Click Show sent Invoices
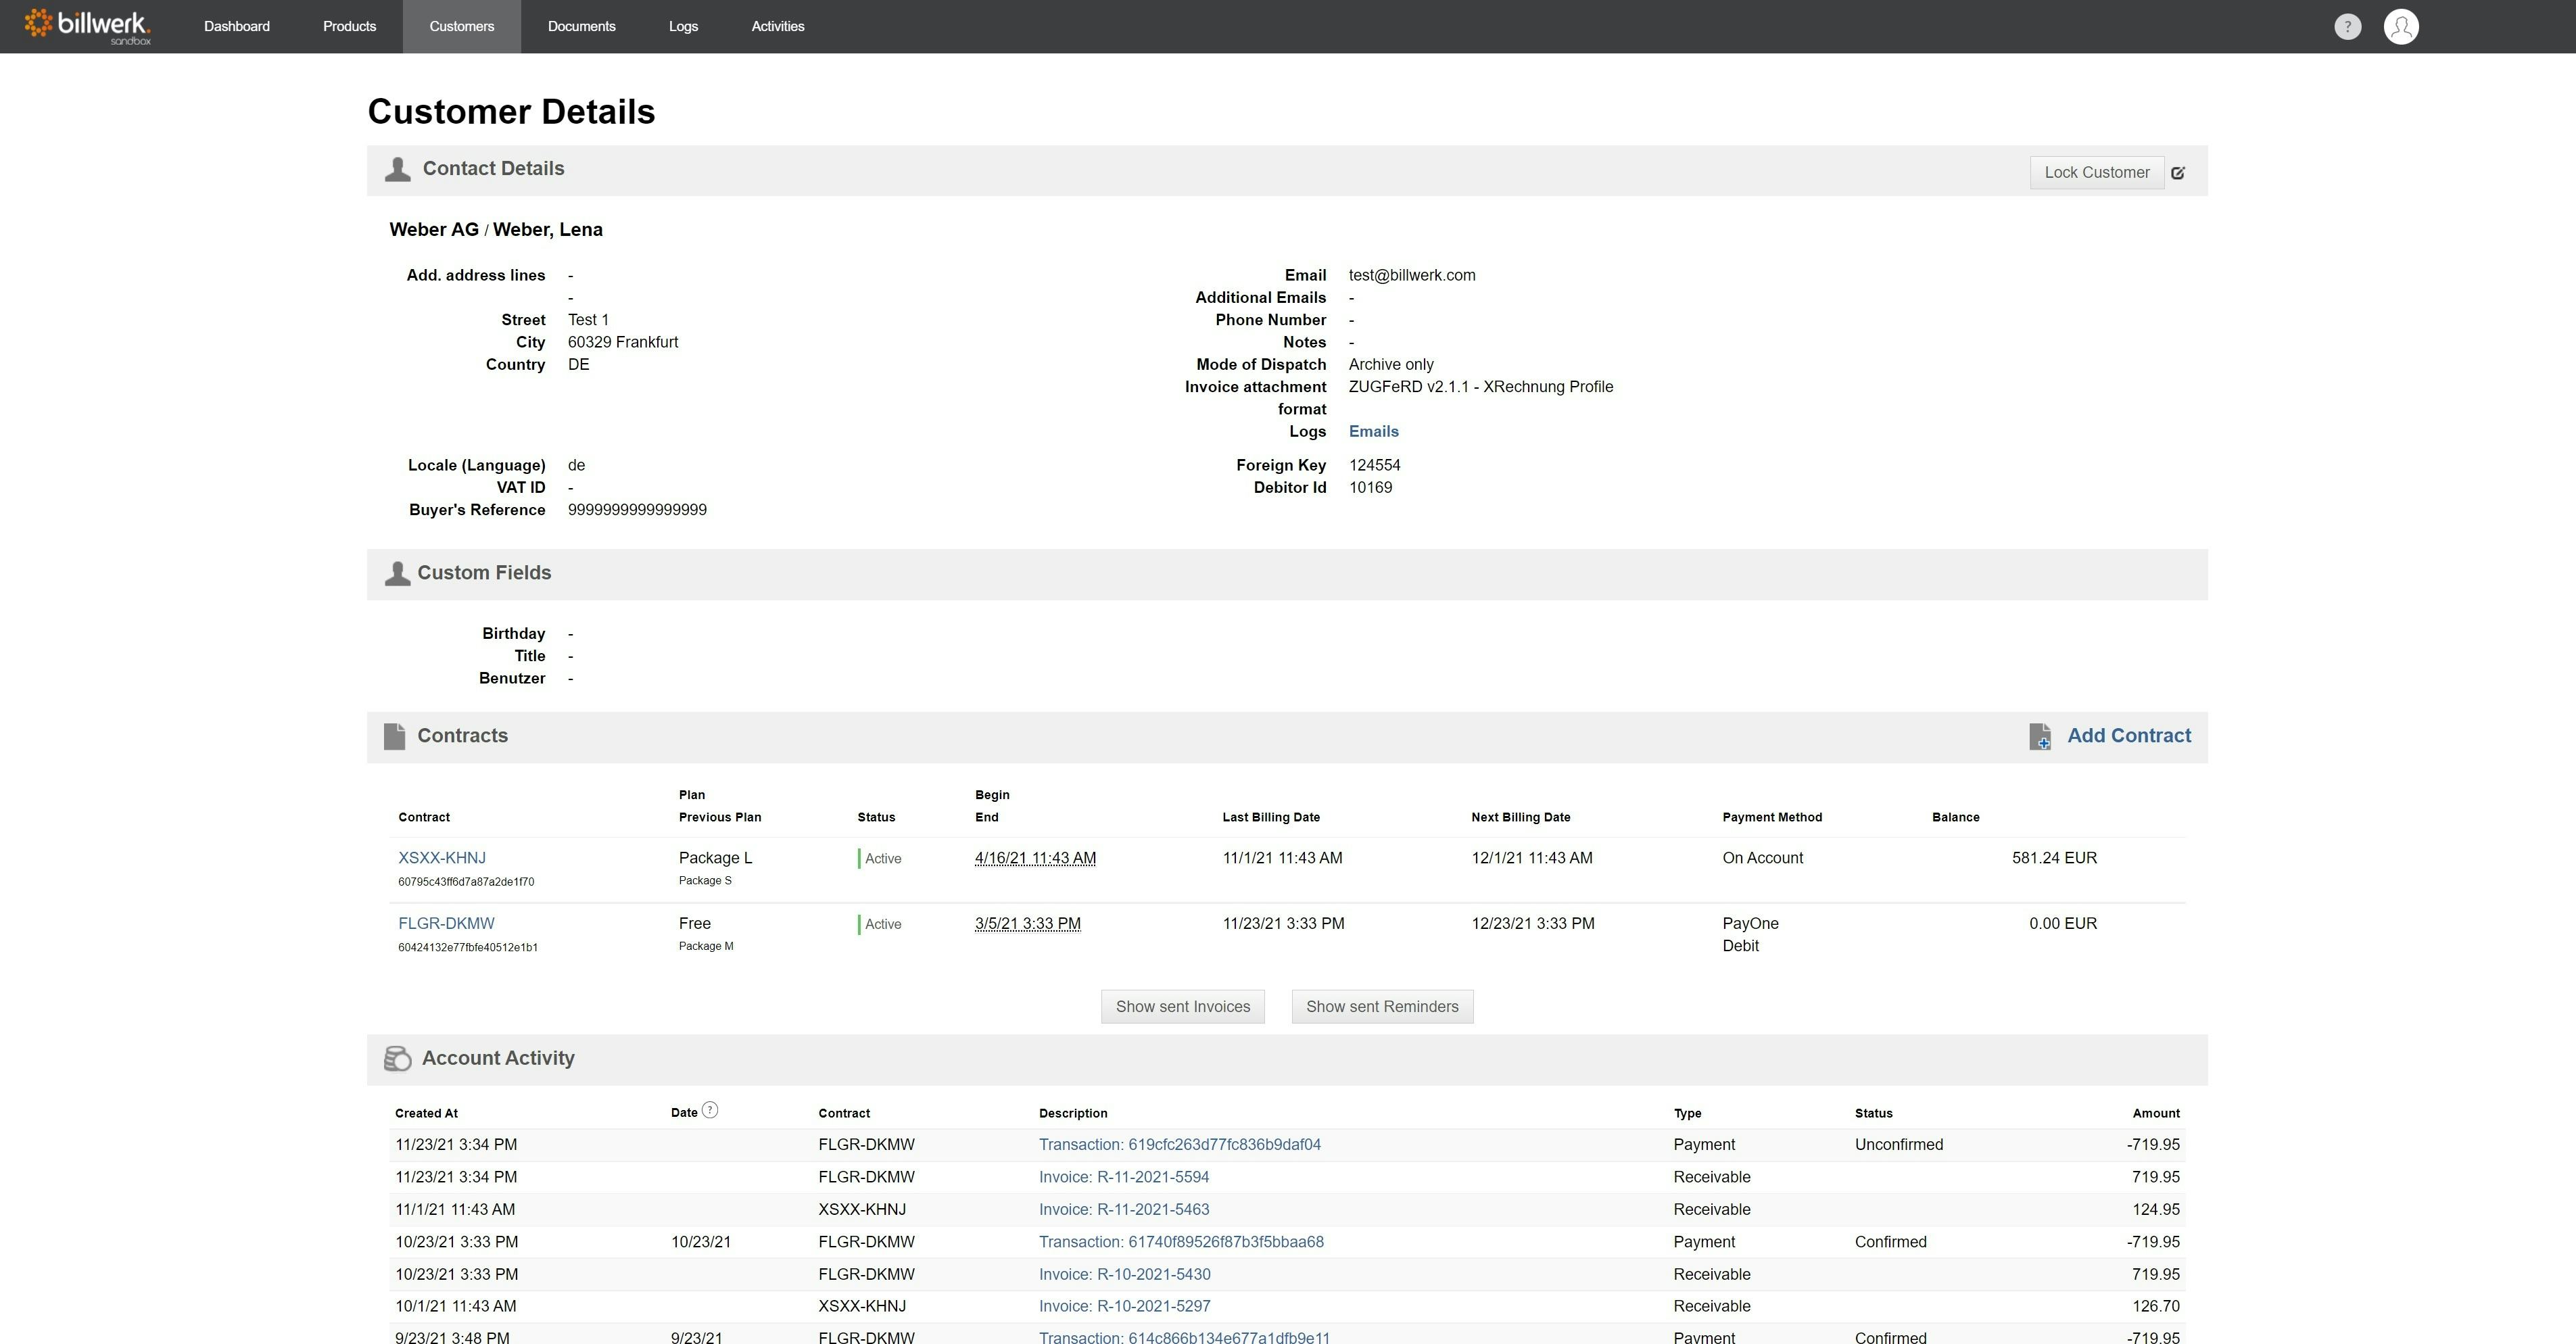The height and width of the screenshot is (1344, 2576). [x=1182, y=1006]
